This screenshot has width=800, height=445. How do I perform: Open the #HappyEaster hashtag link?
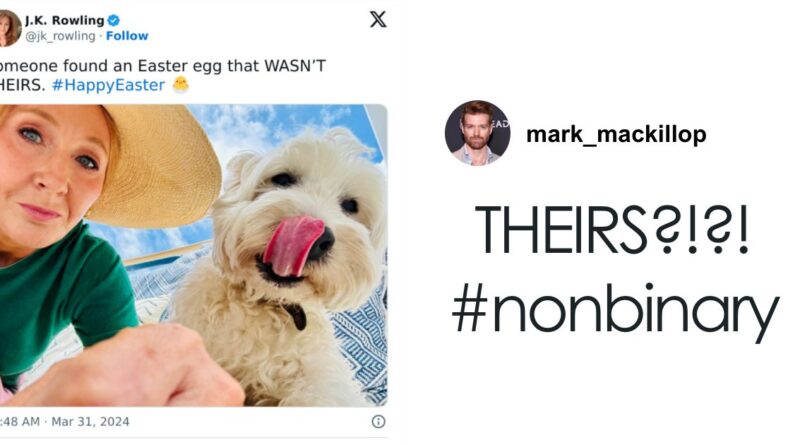109,85
